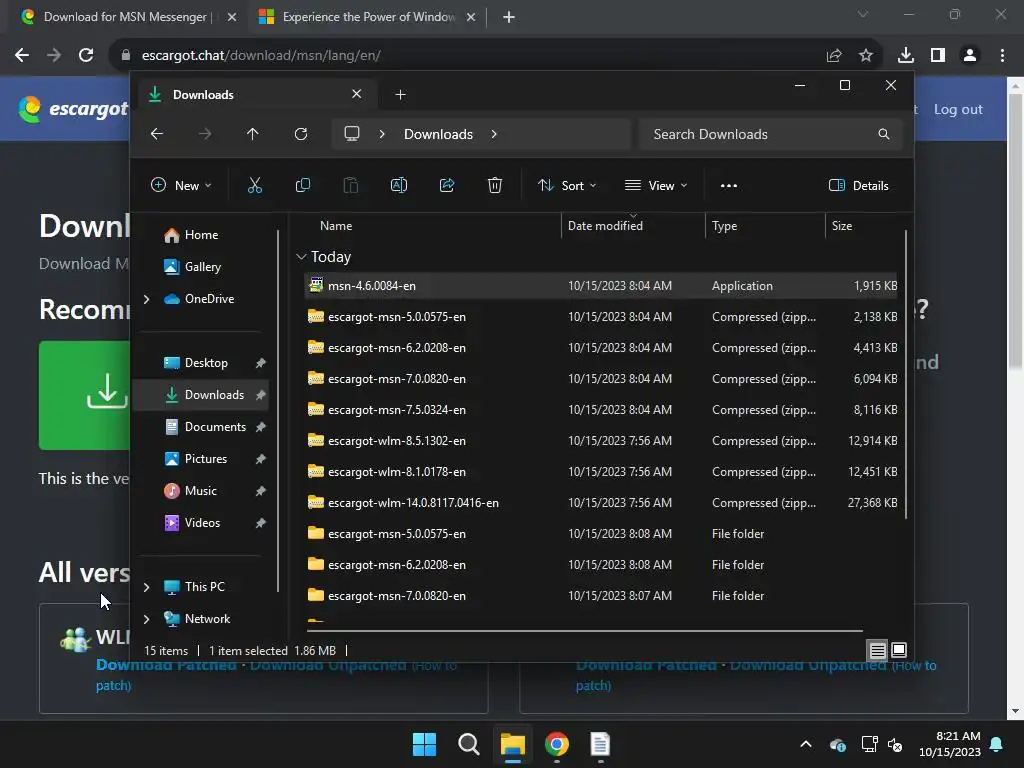
Task: Toggle the Details pane button
Action: pos(859,185)
